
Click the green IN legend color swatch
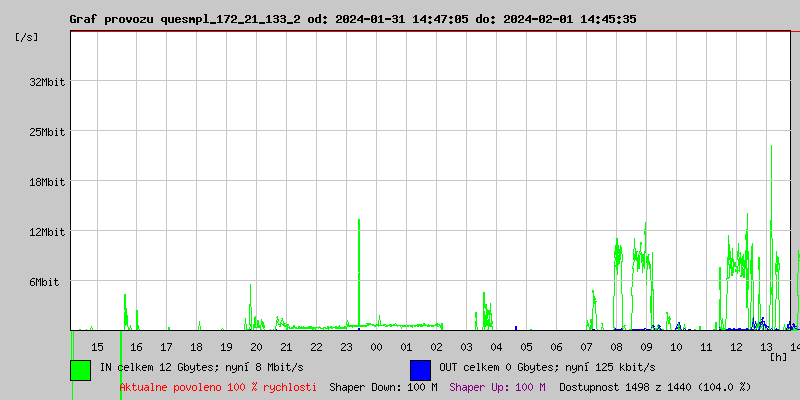pos(80,369)
